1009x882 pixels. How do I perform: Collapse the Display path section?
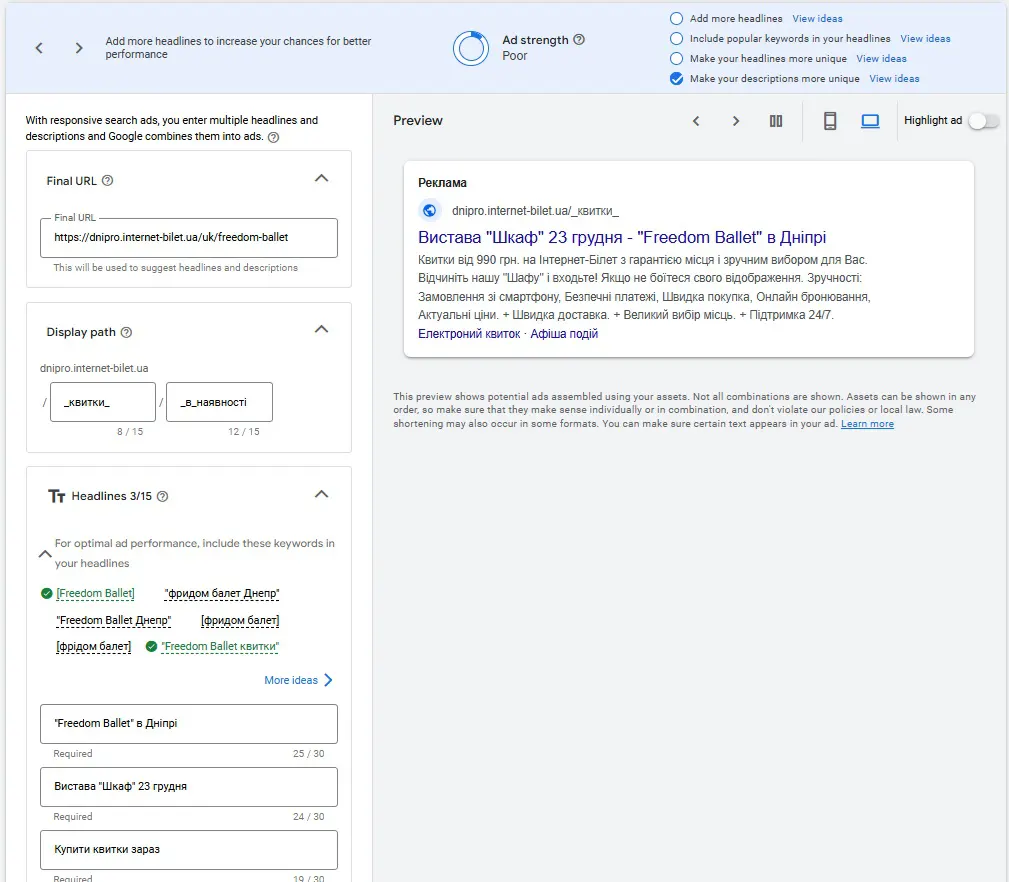(x=321, y=329)
